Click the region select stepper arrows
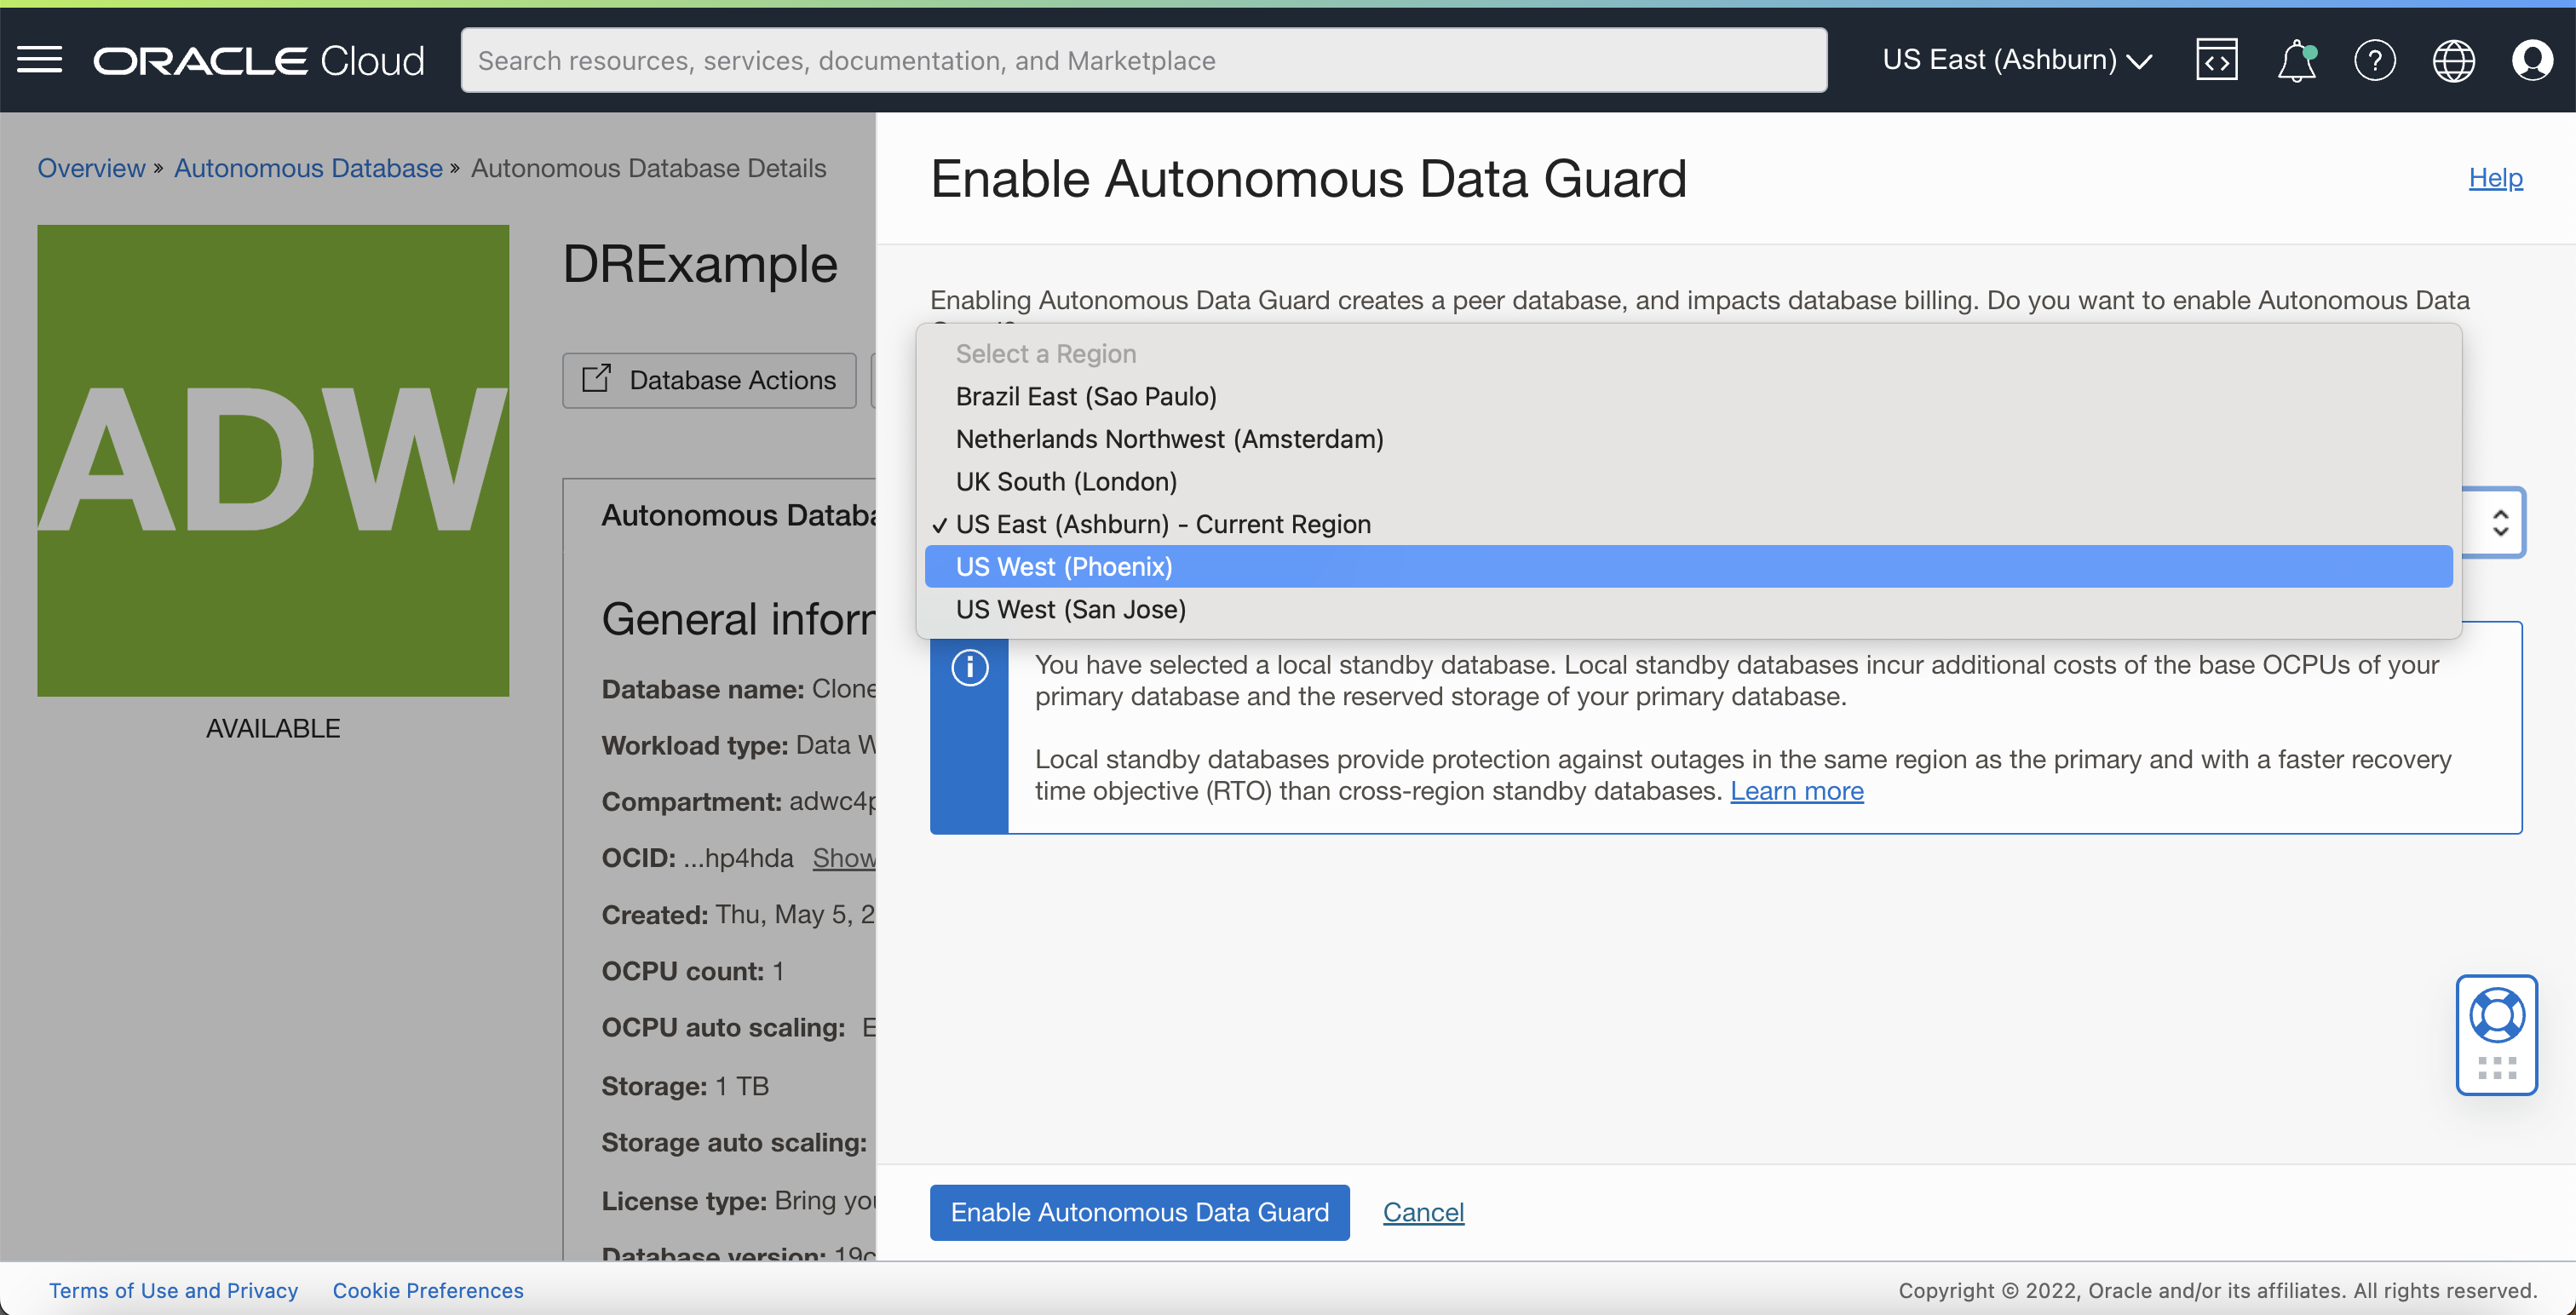This screenshot has width=2576, height=1315. click(2499, 522)
